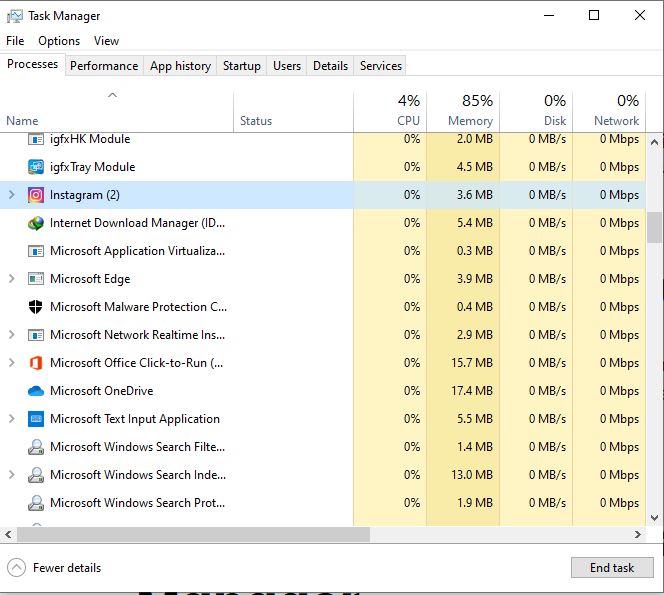
Task: Select the Microsoft OneDrive row name
Action: click(x=102, y=390)
